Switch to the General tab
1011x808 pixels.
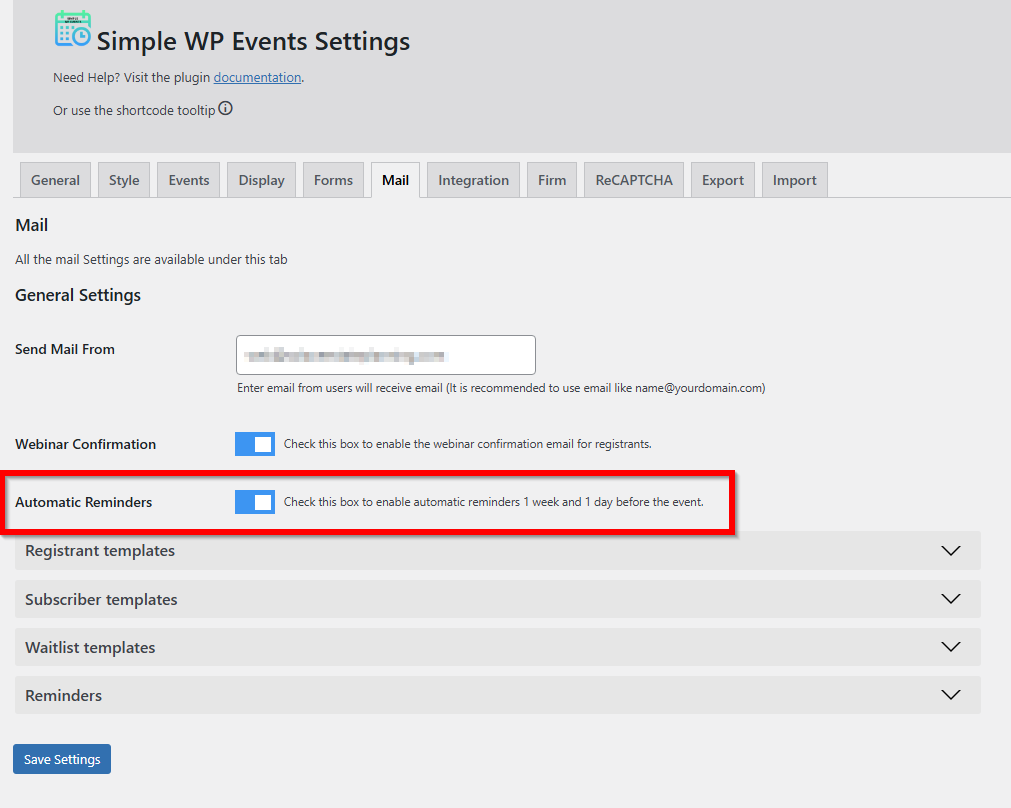pos(55,180)
